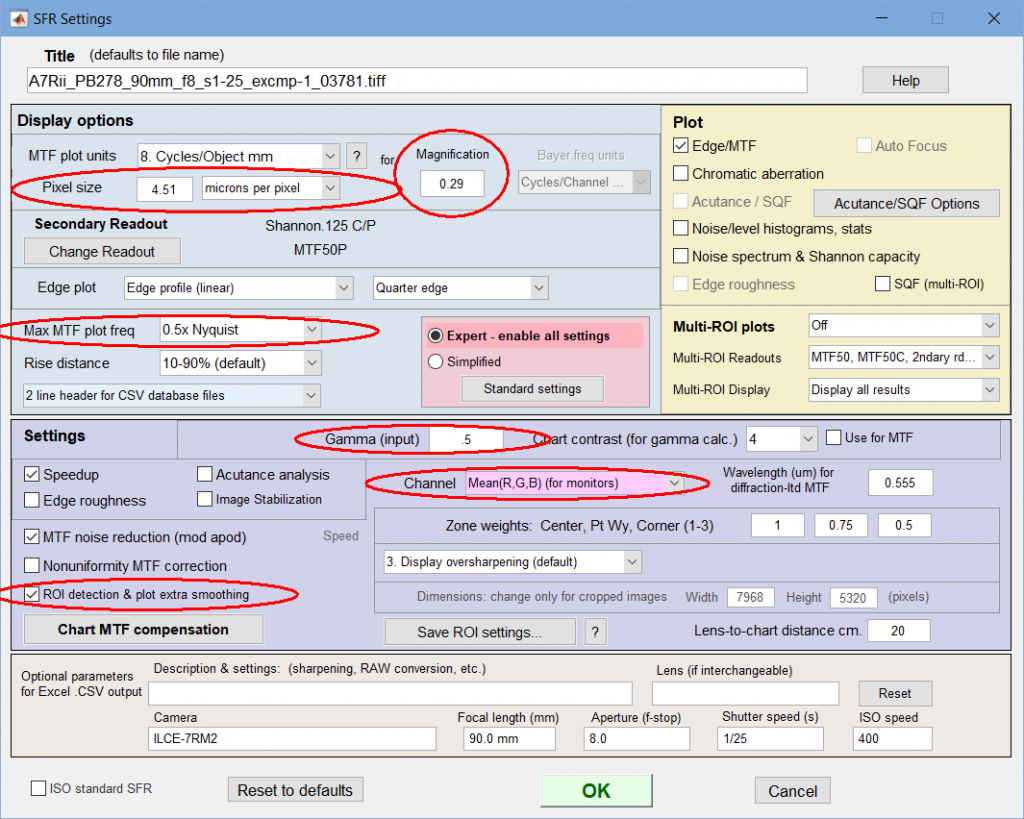Enable the Chromatic aberration checkbox
The width and height of the screenshot is (1024, 819).
tap(683, 174)
